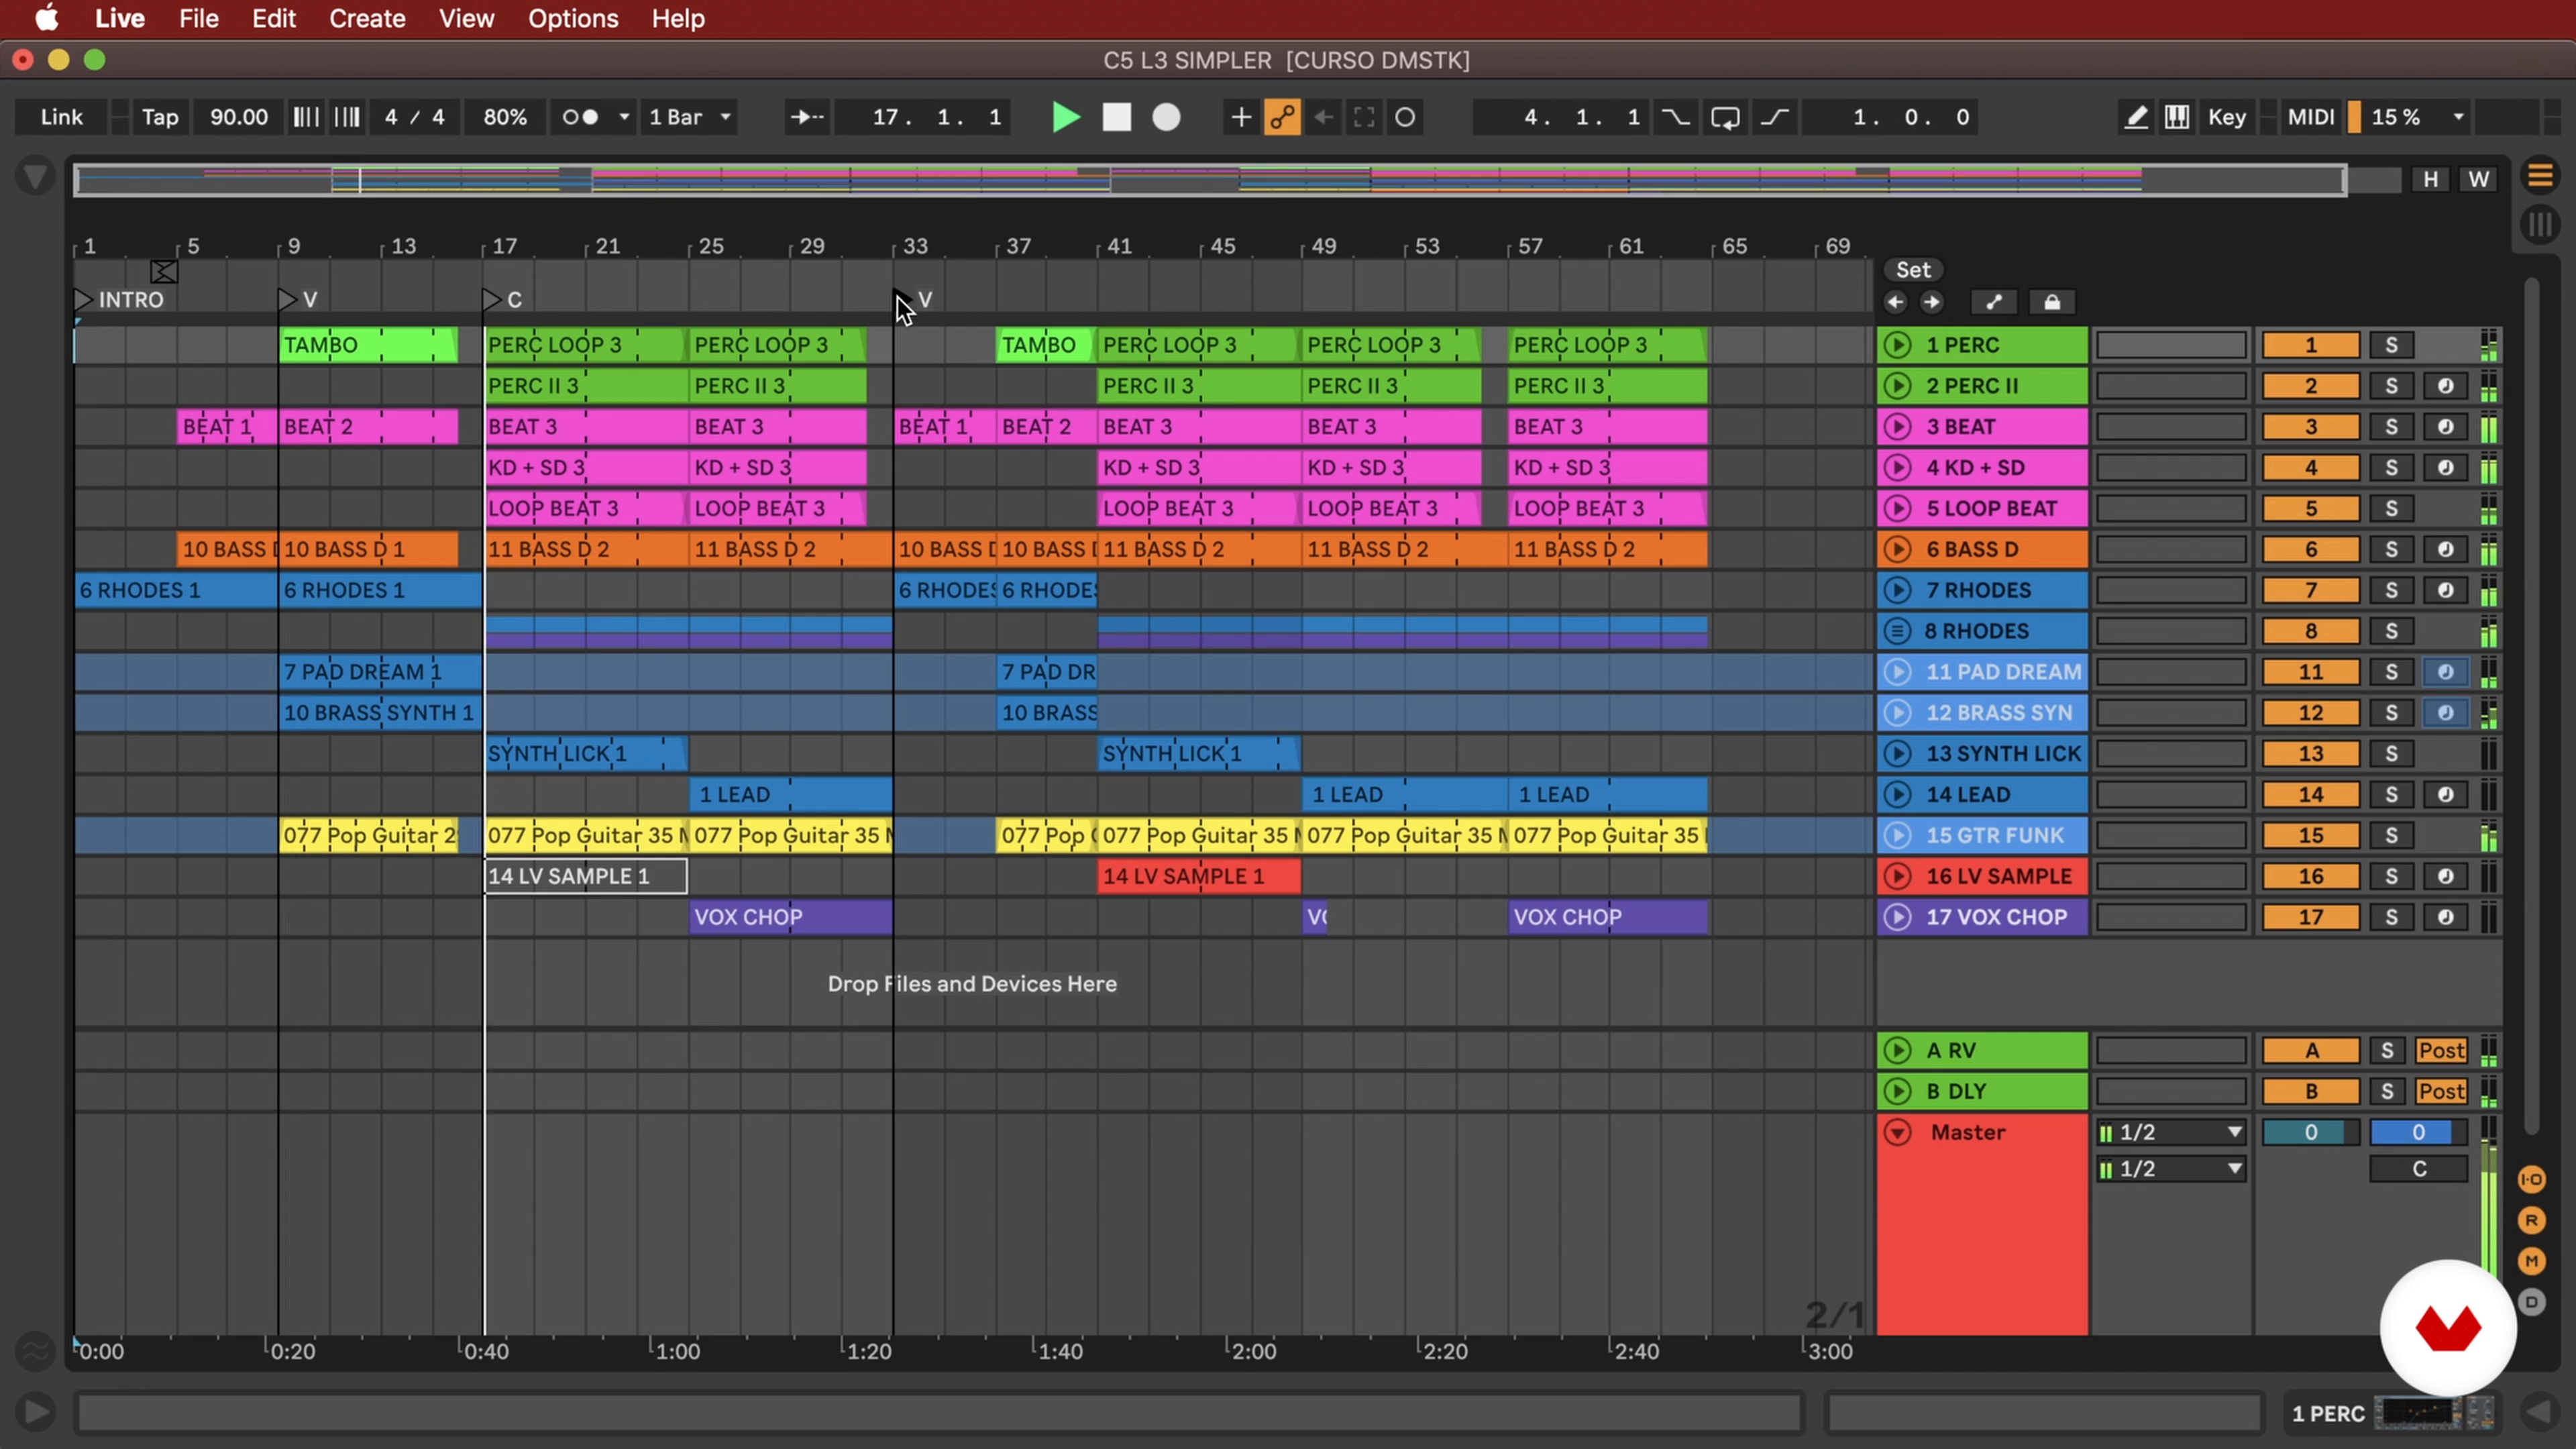Enable Follow playback button

[x=806, y=117]
